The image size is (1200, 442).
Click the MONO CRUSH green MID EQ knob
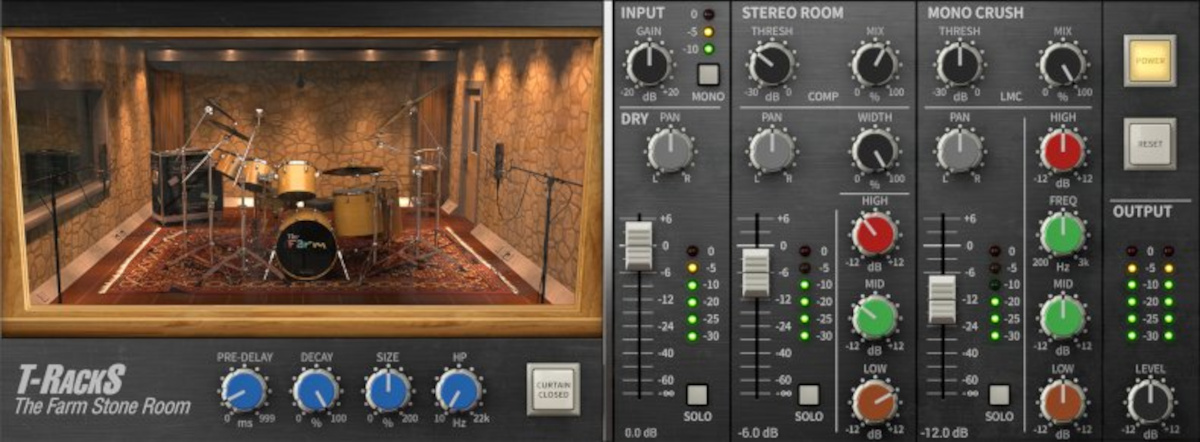coord(1062,316)
